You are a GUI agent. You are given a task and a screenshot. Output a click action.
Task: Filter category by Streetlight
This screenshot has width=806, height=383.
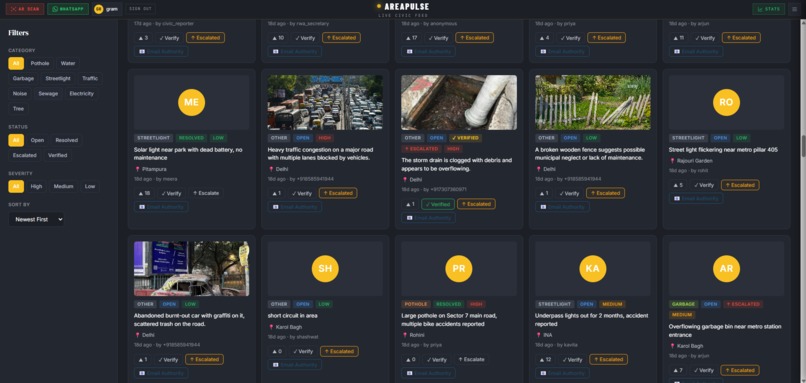click(58, 79)
